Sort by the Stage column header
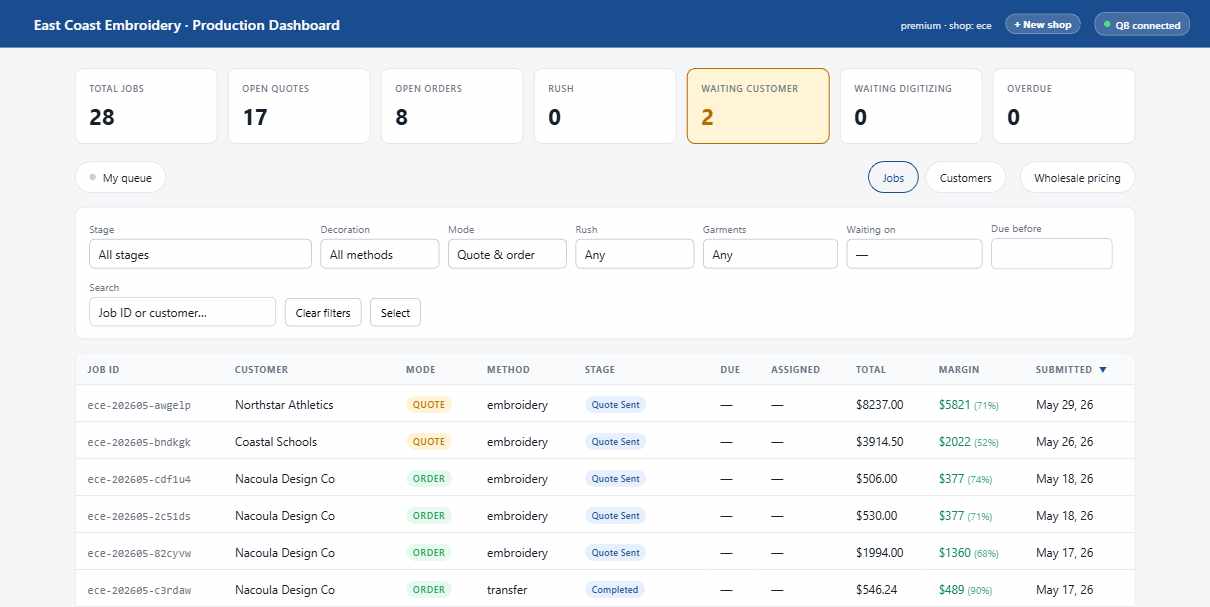 (600, 370)
